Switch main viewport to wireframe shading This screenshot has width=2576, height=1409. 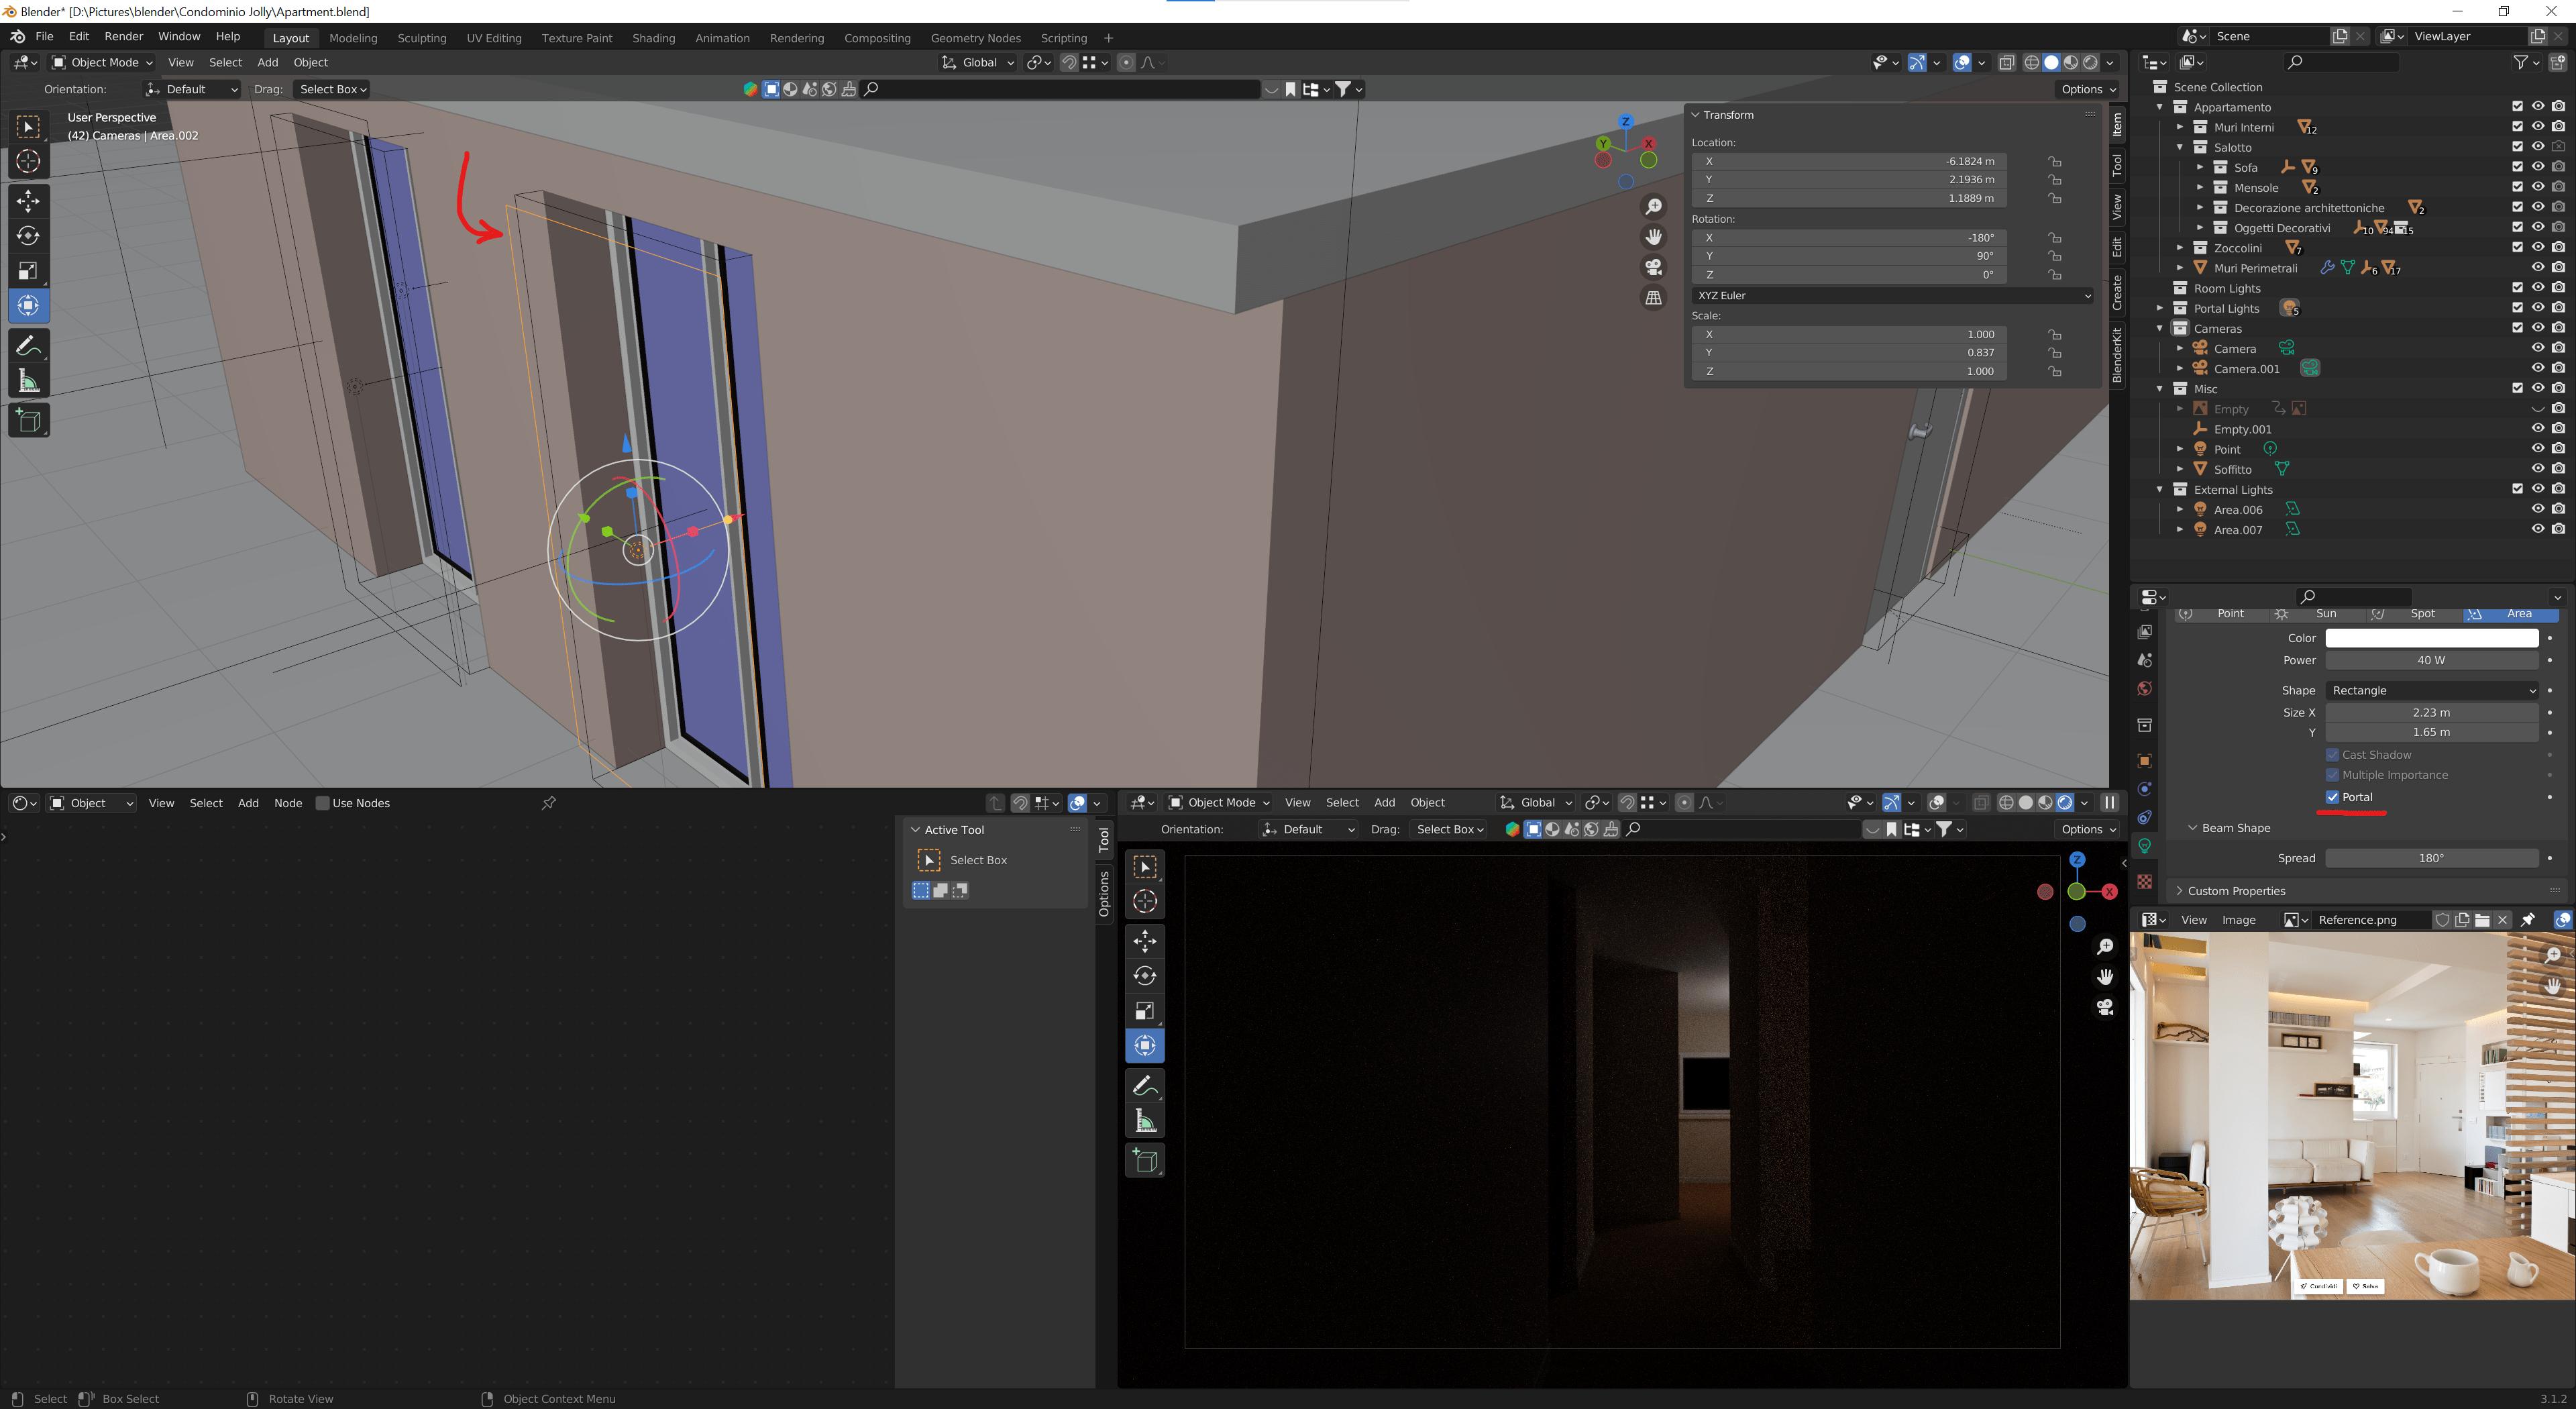(2032, 63)
